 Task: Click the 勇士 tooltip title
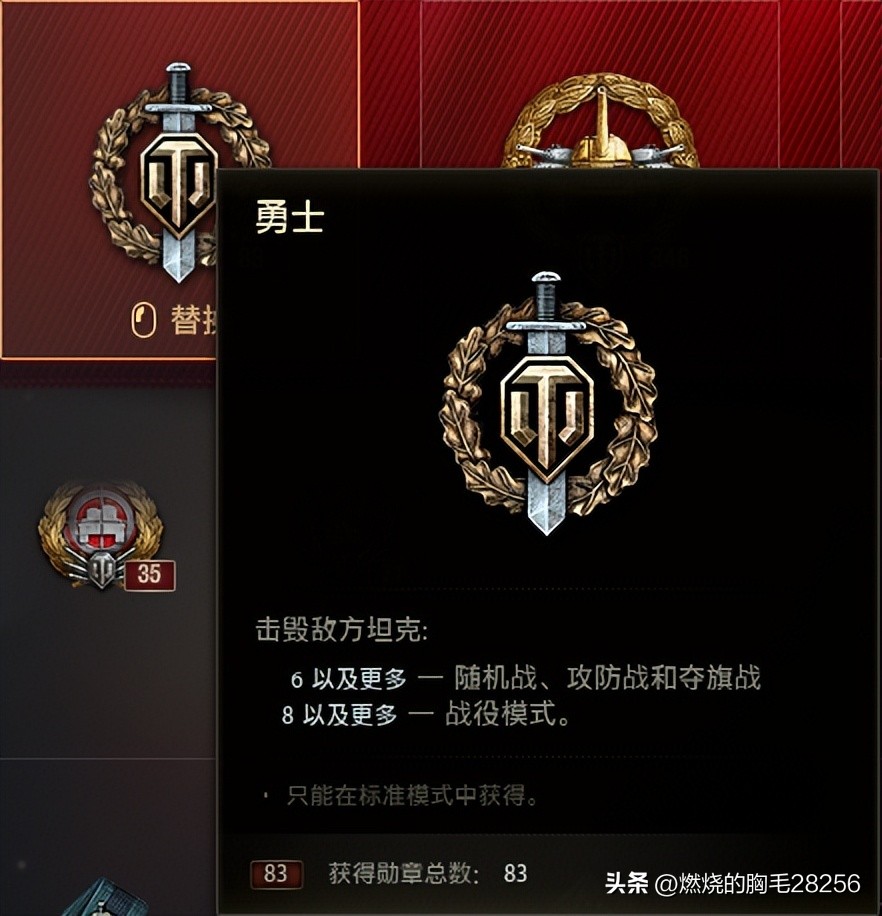pyautogui.click(x=289, y=218)
